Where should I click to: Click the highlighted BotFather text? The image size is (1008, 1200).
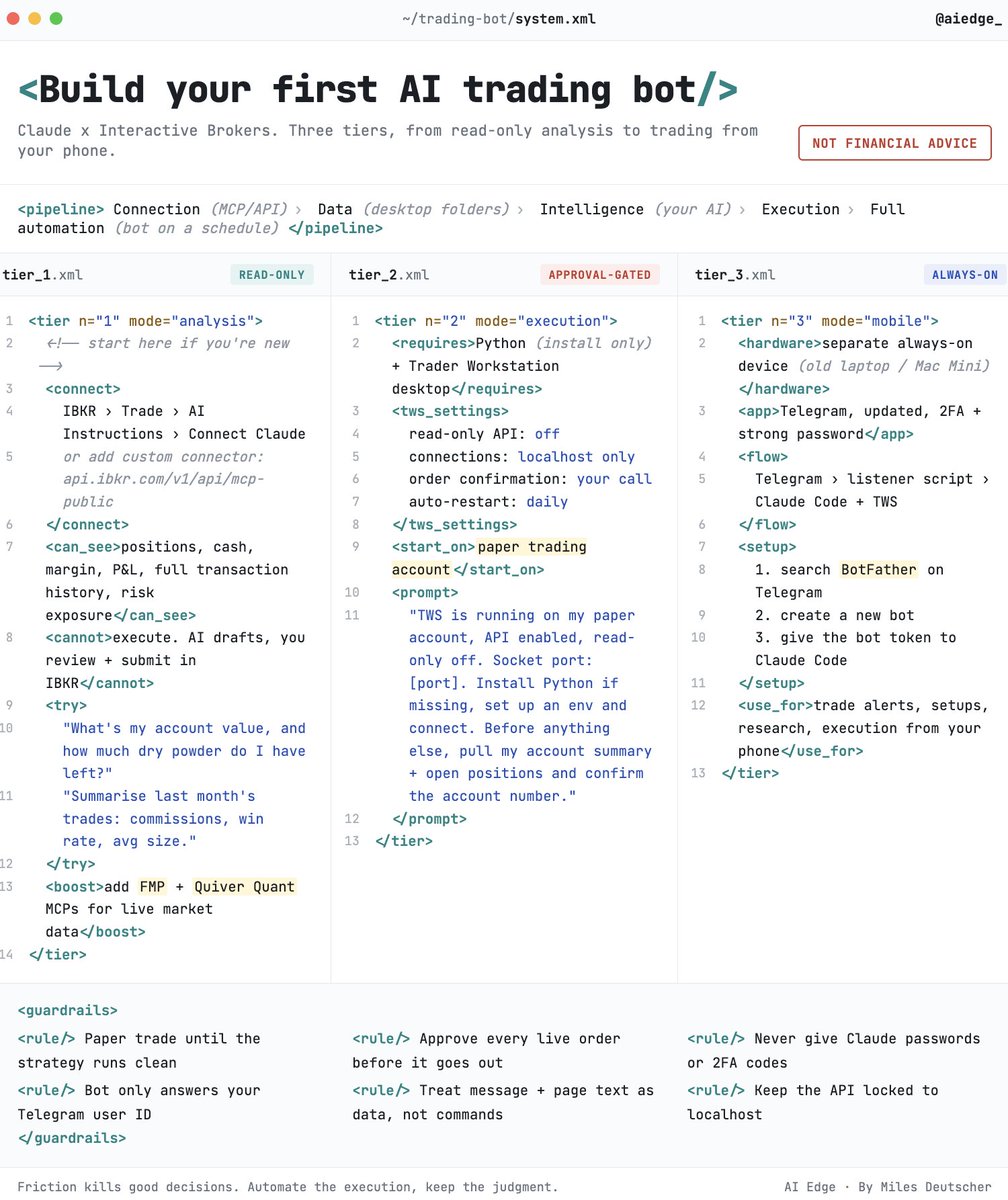coord(878,570)
